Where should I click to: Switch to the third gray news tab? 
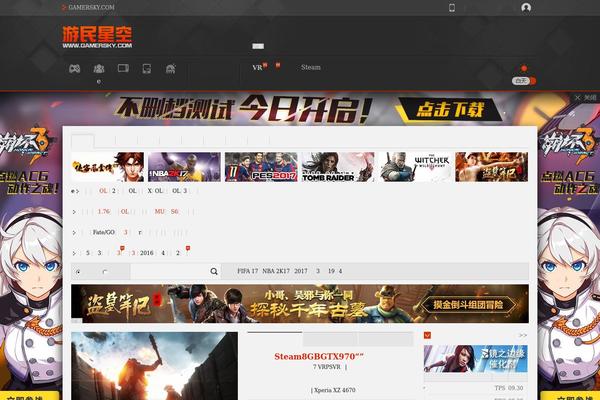pos(386,339)
